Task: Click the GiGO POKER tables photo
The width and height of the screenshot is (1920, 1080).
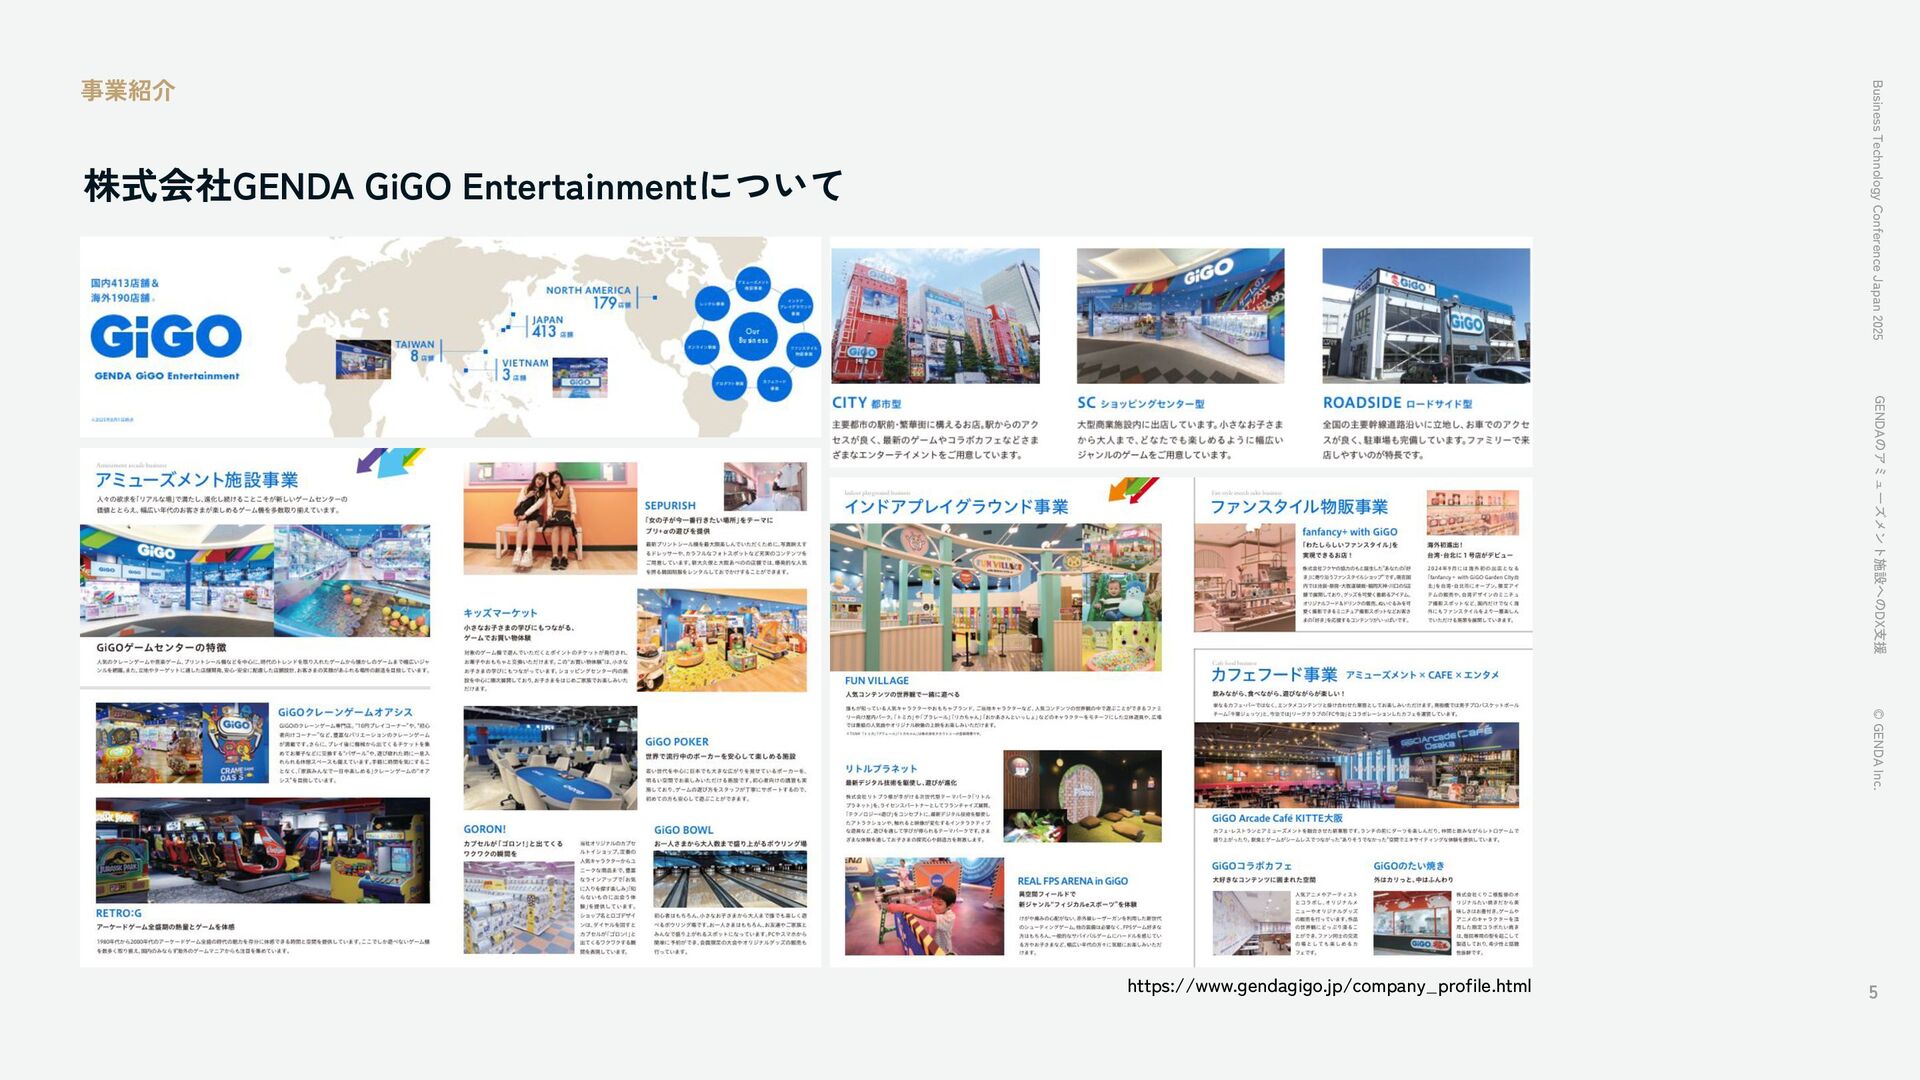Action: [550, 758]
